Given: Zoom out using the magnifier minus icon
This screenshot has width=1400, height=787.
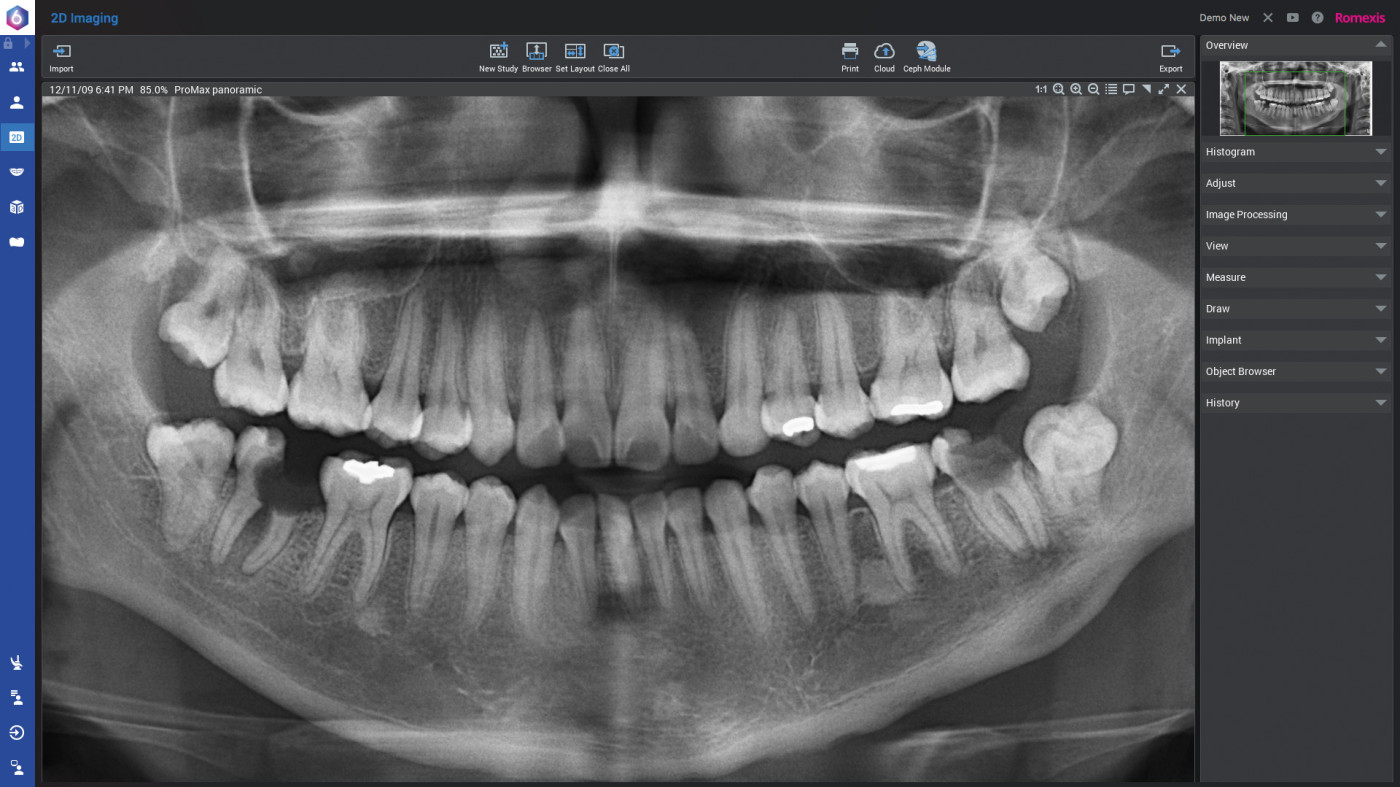Looking at the screenshot, I should (x=1094, y=89).
